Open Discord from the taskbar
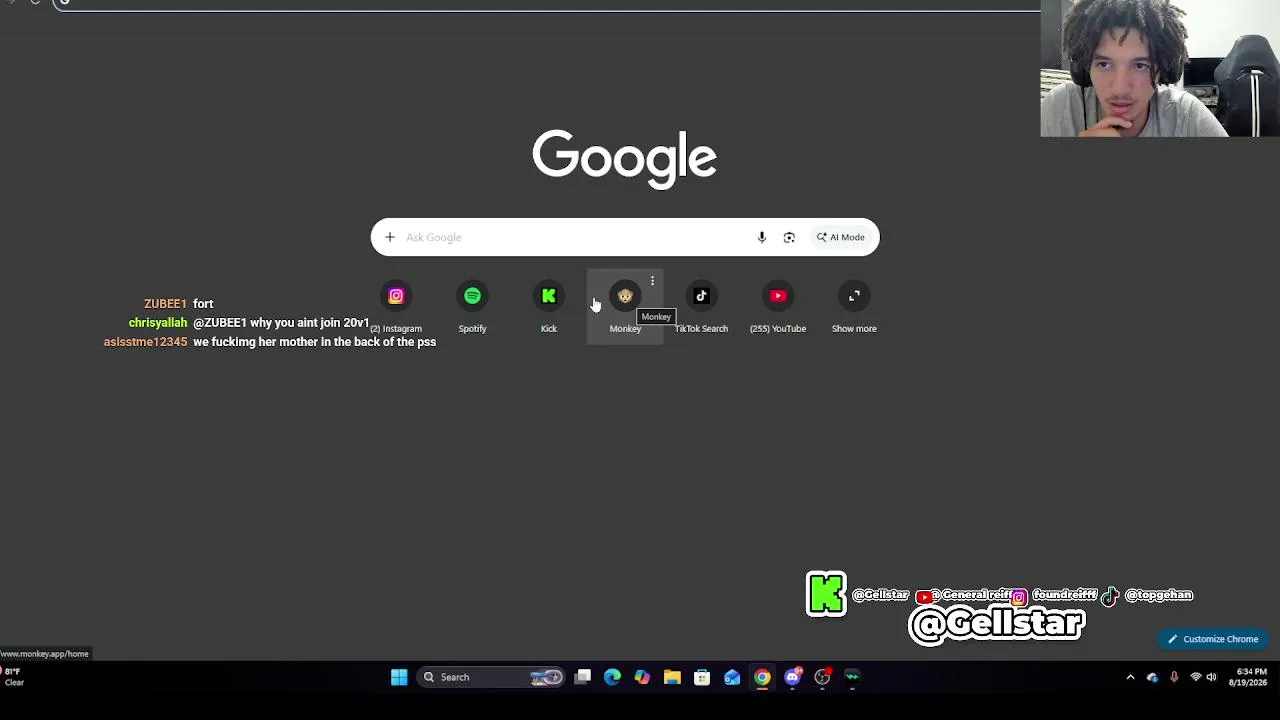This screenshot has height=720, width=1280. (x=793, y=677)
